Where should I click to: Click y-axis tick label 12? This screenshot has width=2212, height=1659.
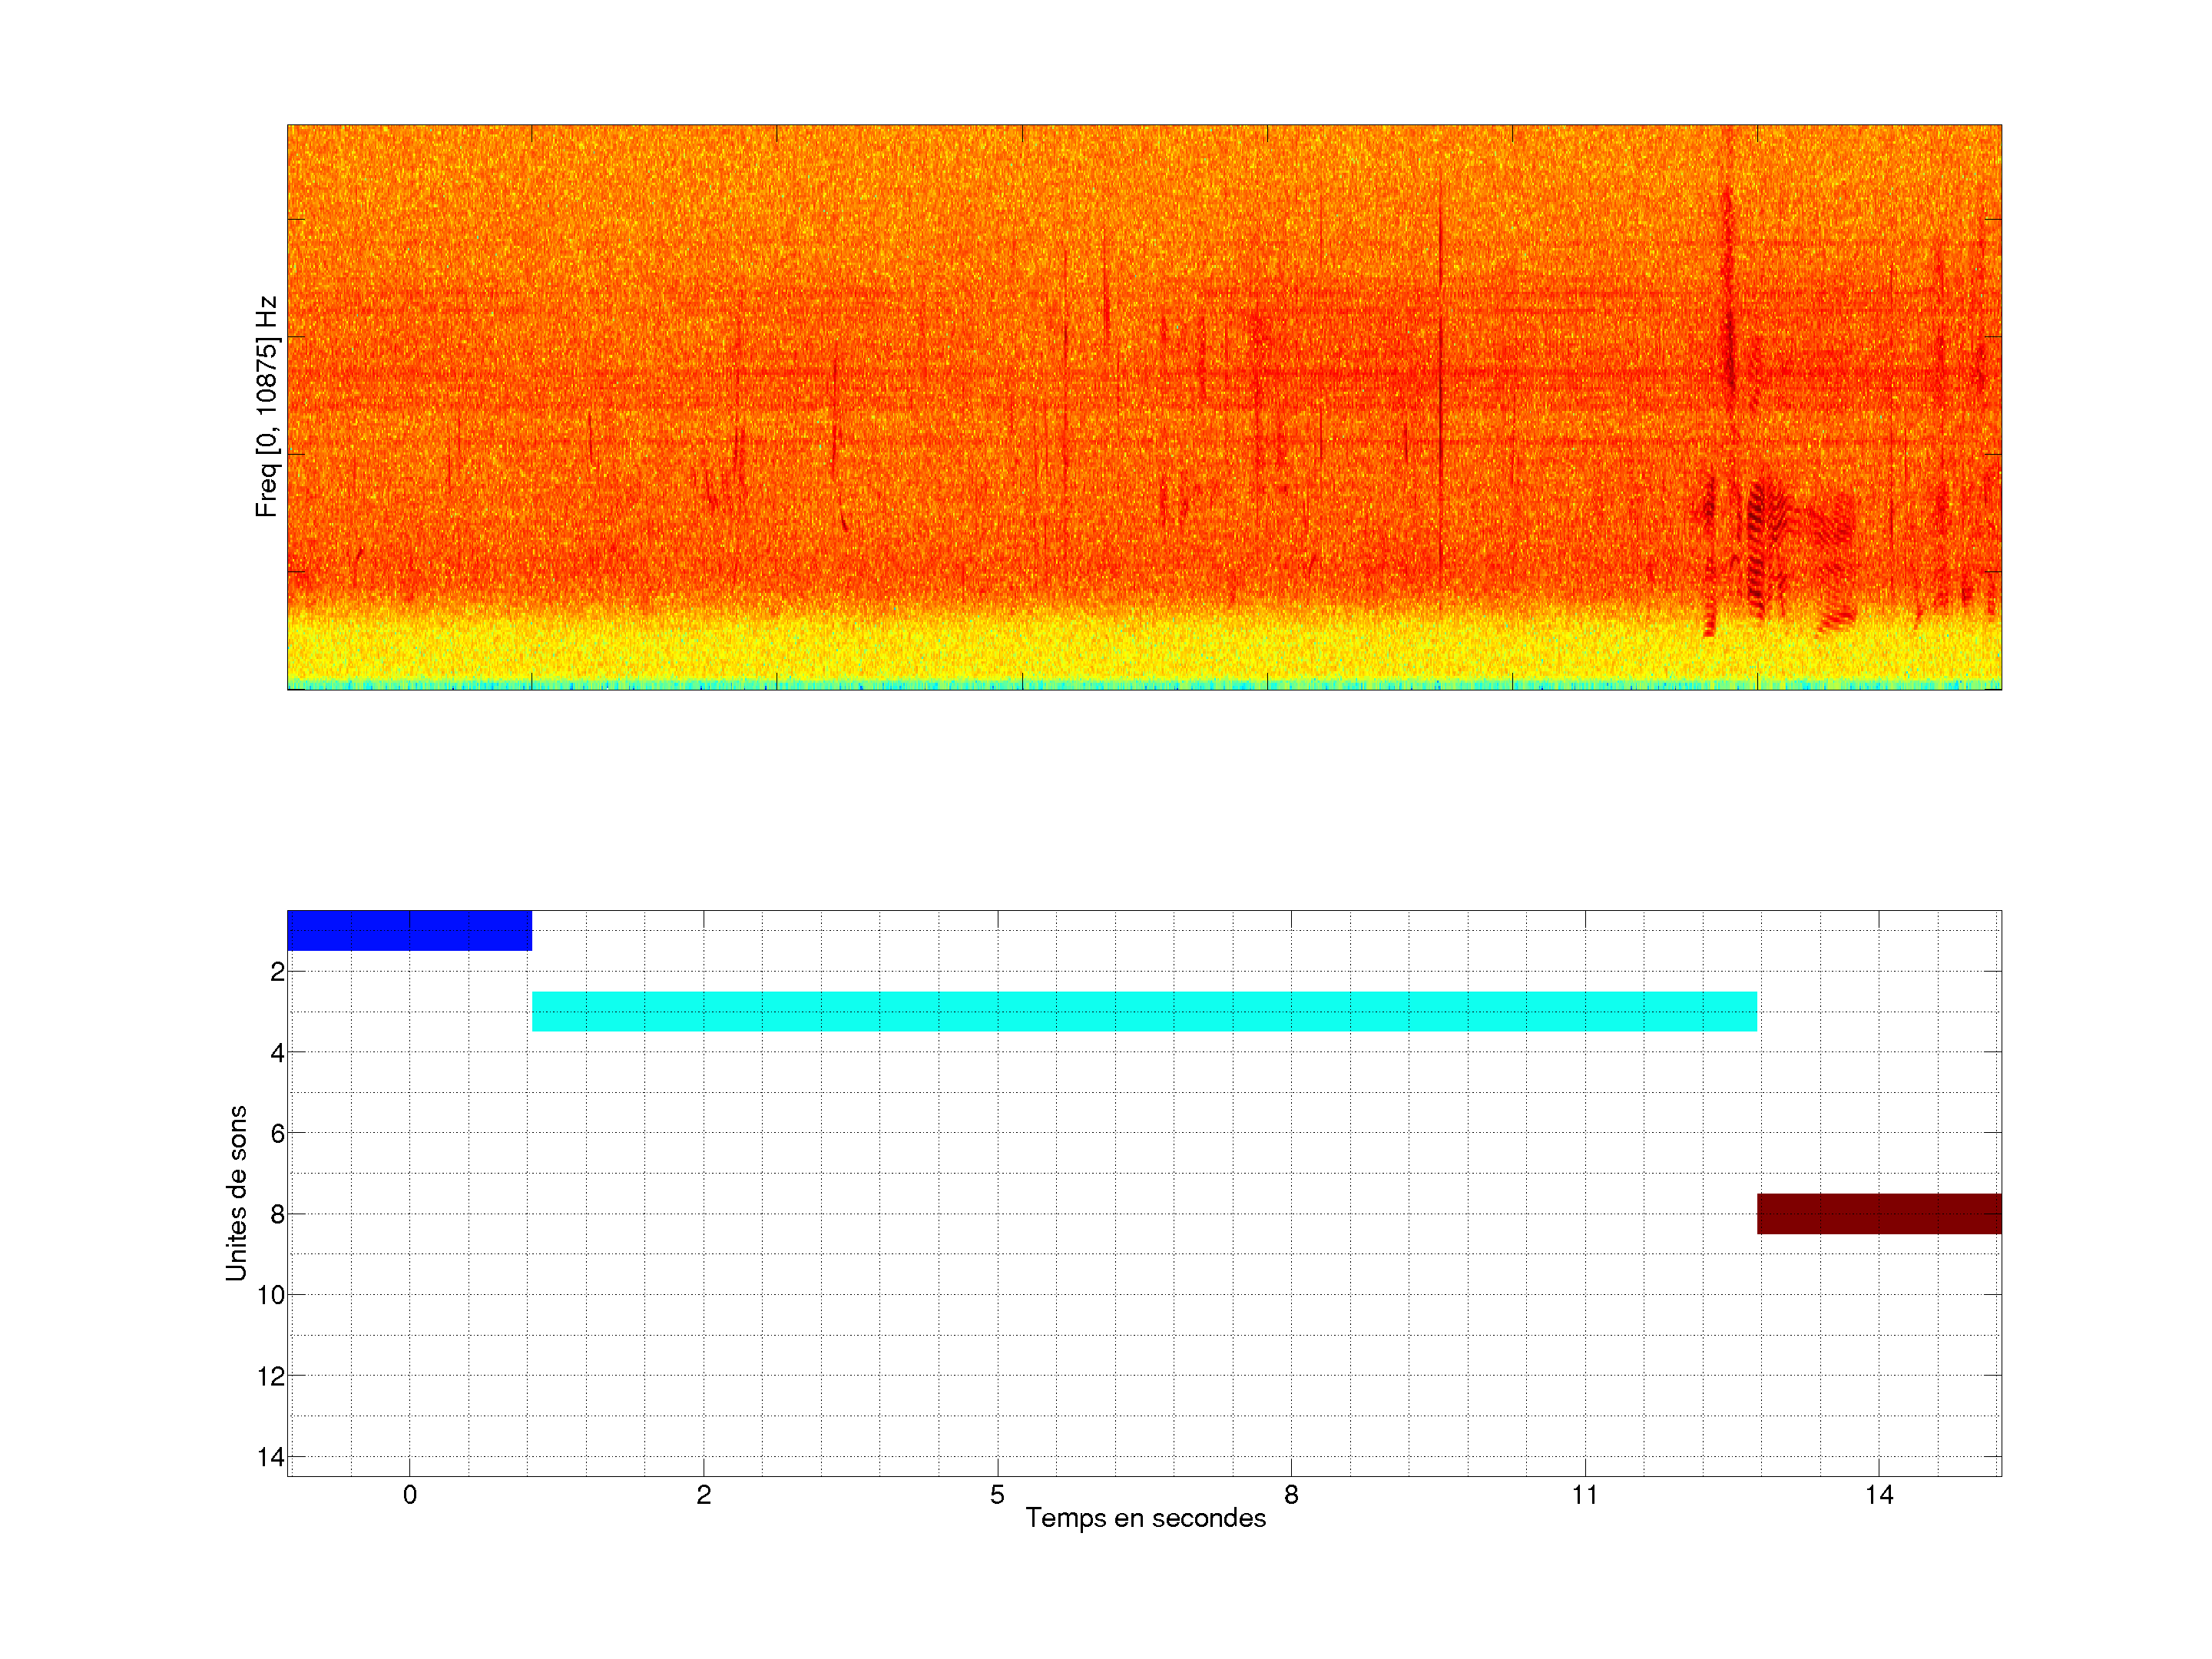[x=271, y=1376]
